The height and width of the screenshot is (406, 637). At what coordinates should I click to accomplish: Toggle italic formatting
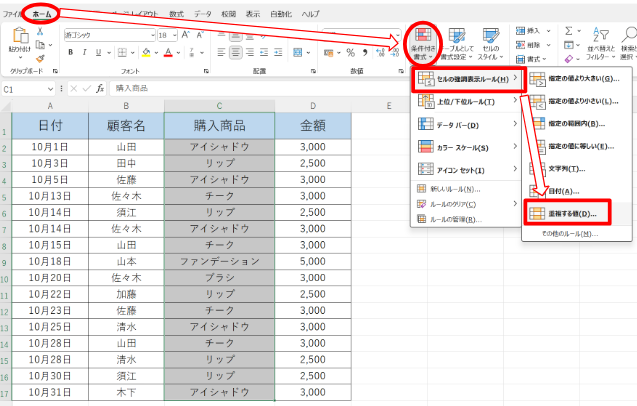84,52
